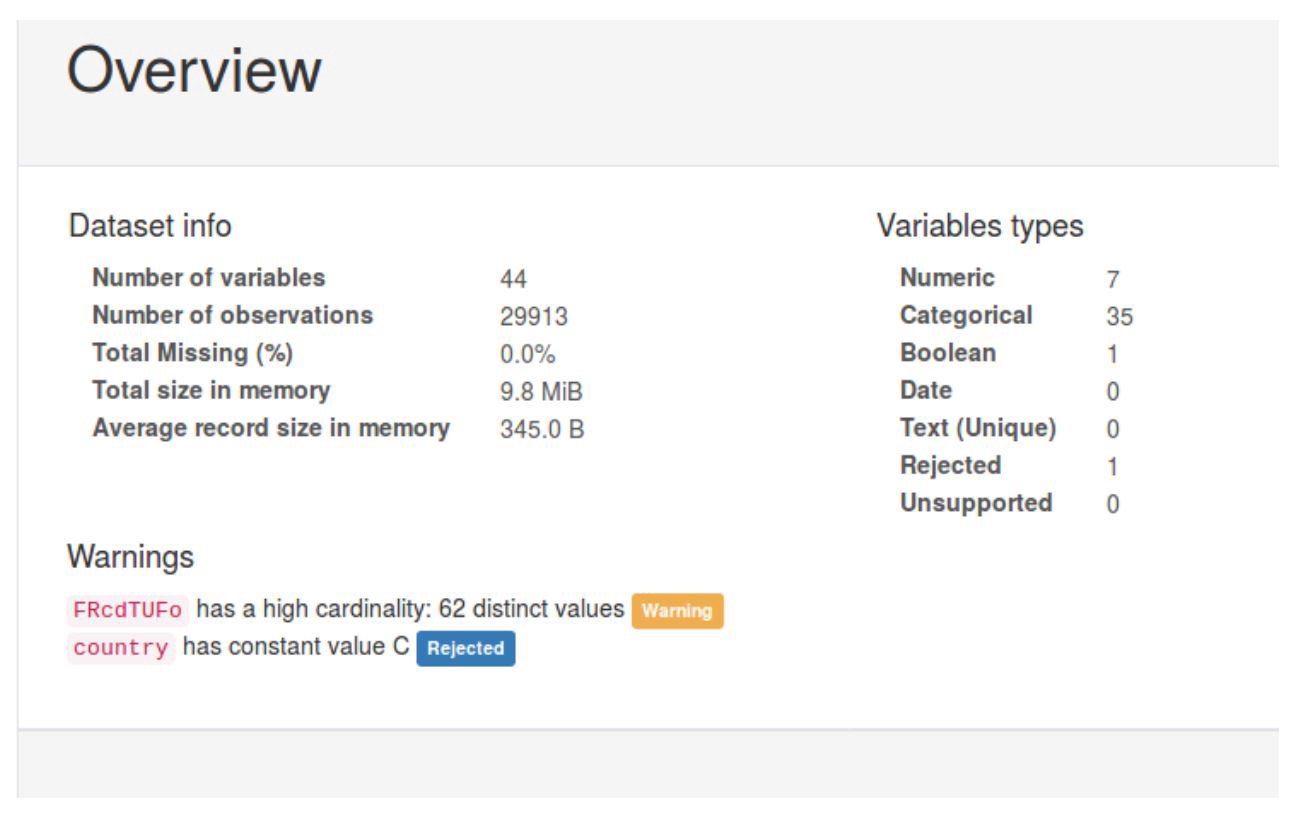Click the Overview heading
This screenshot has width=1303, height=815.
(x=194, y=71)
